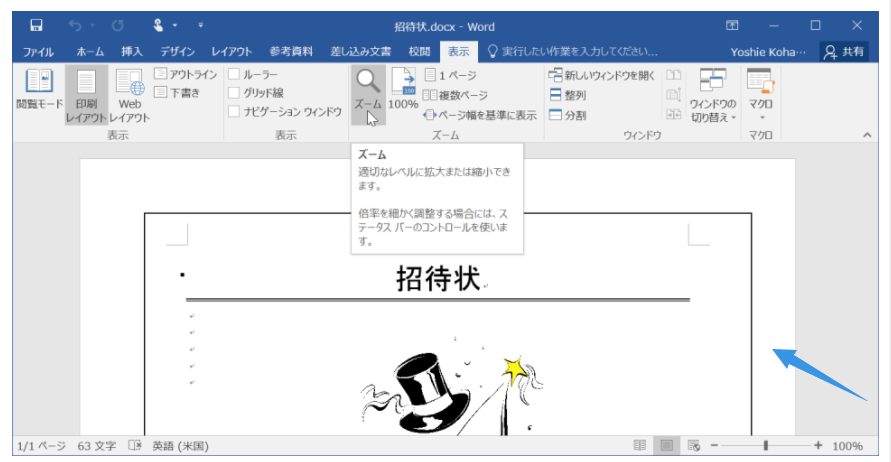891x462 pixels.
Task: Select the 表示 tab
Action: [x=459, y=52]
